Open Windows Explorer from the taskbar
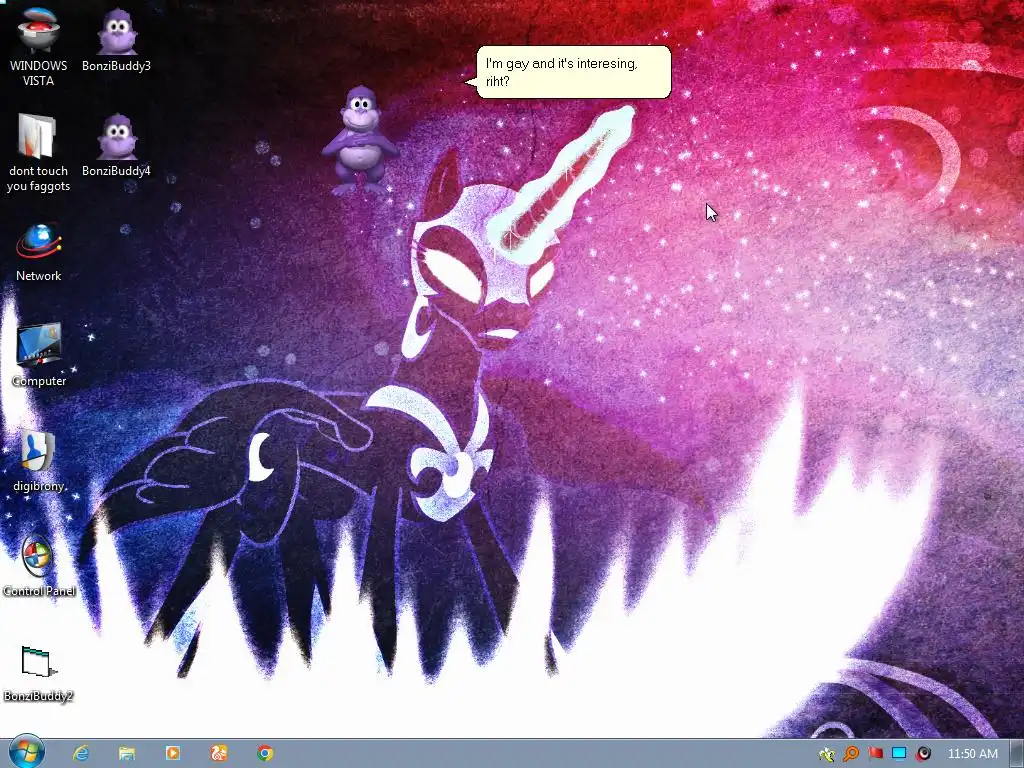The image size is (1024, 768). click(127, 754)
